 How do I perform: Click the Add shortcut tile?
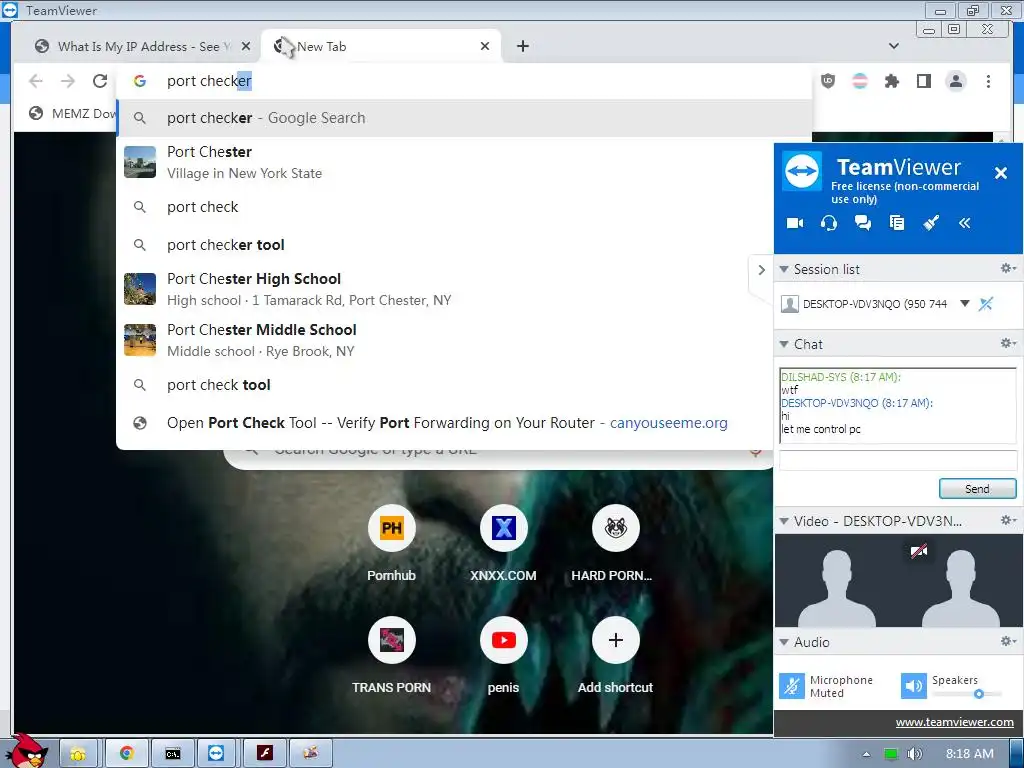(x=615, y=640)
